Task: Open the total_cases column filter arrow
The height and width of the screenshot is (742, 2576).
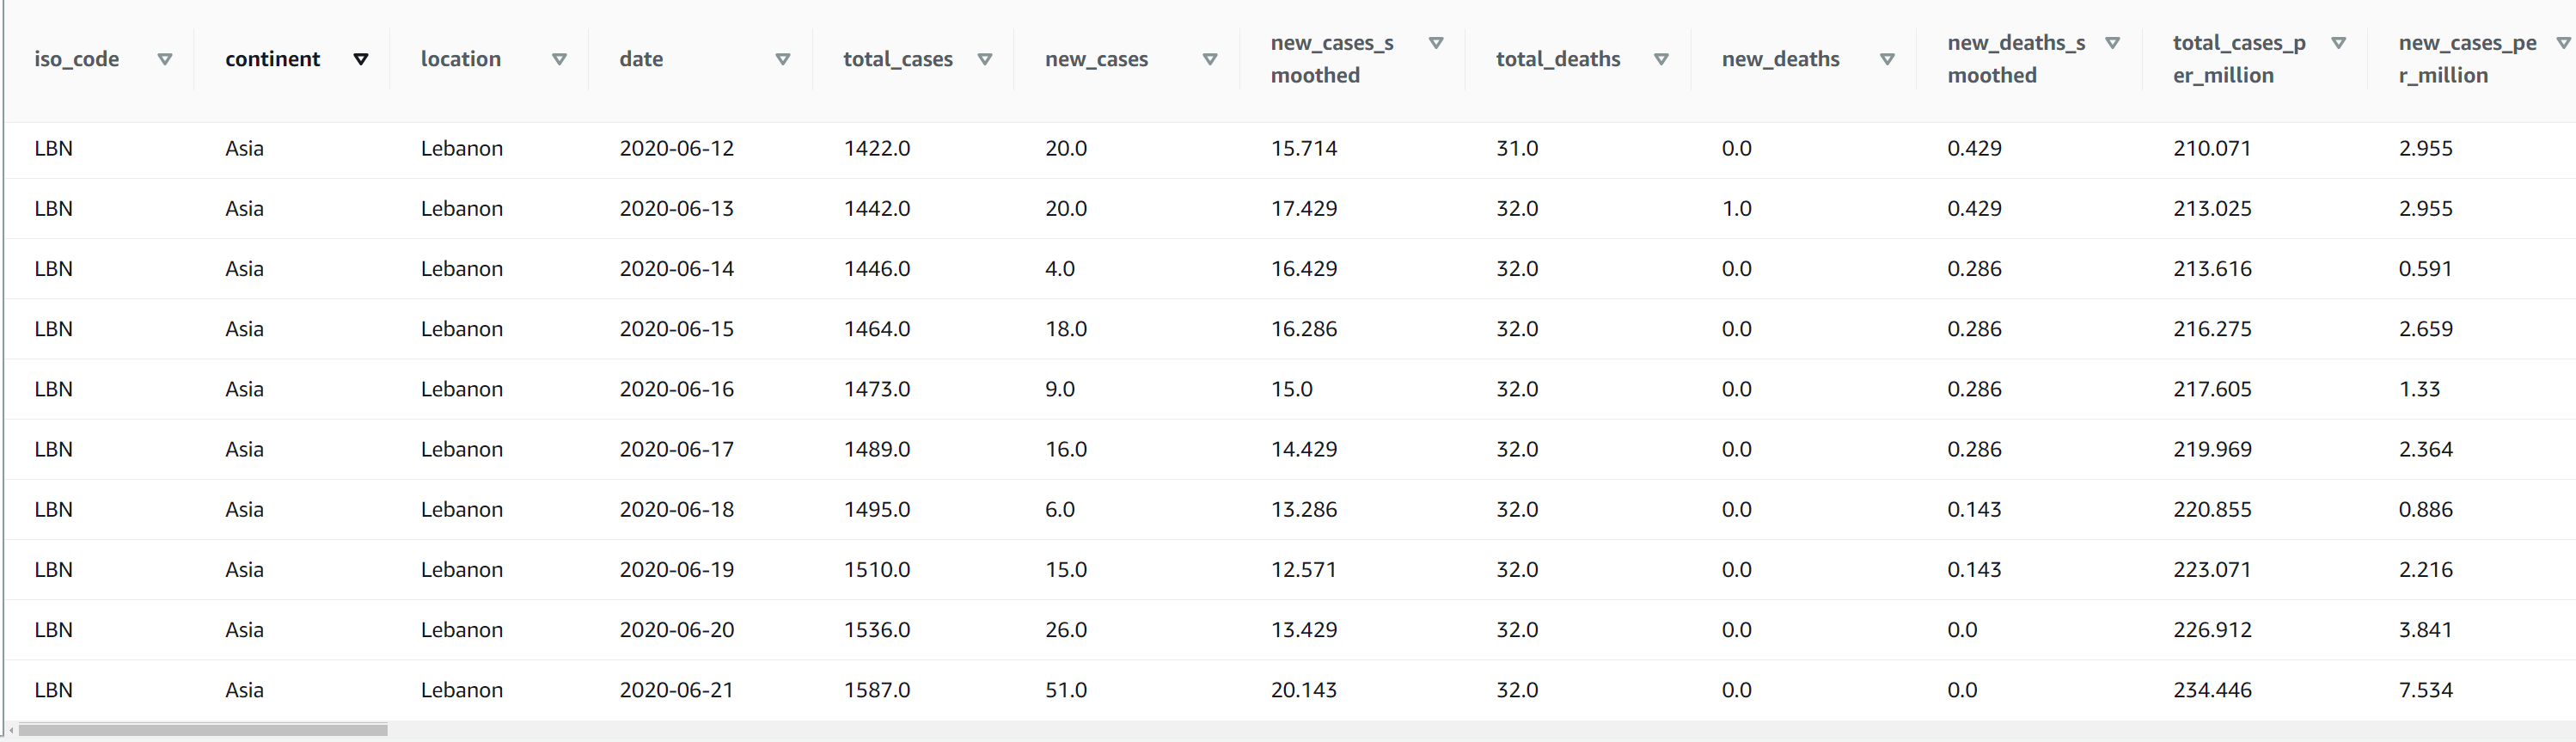Action: tap(985, 59)
